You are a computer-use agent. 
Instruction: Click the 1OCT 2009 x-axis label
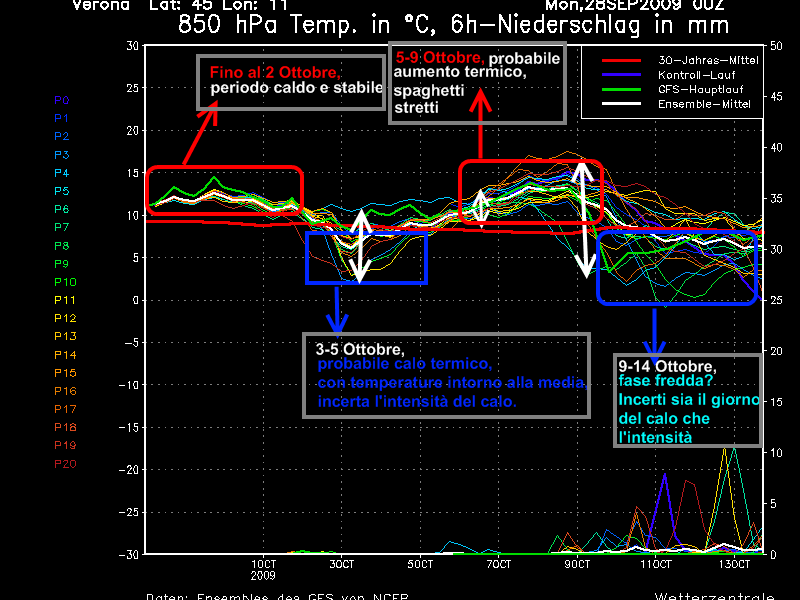(x=263, y=570)
